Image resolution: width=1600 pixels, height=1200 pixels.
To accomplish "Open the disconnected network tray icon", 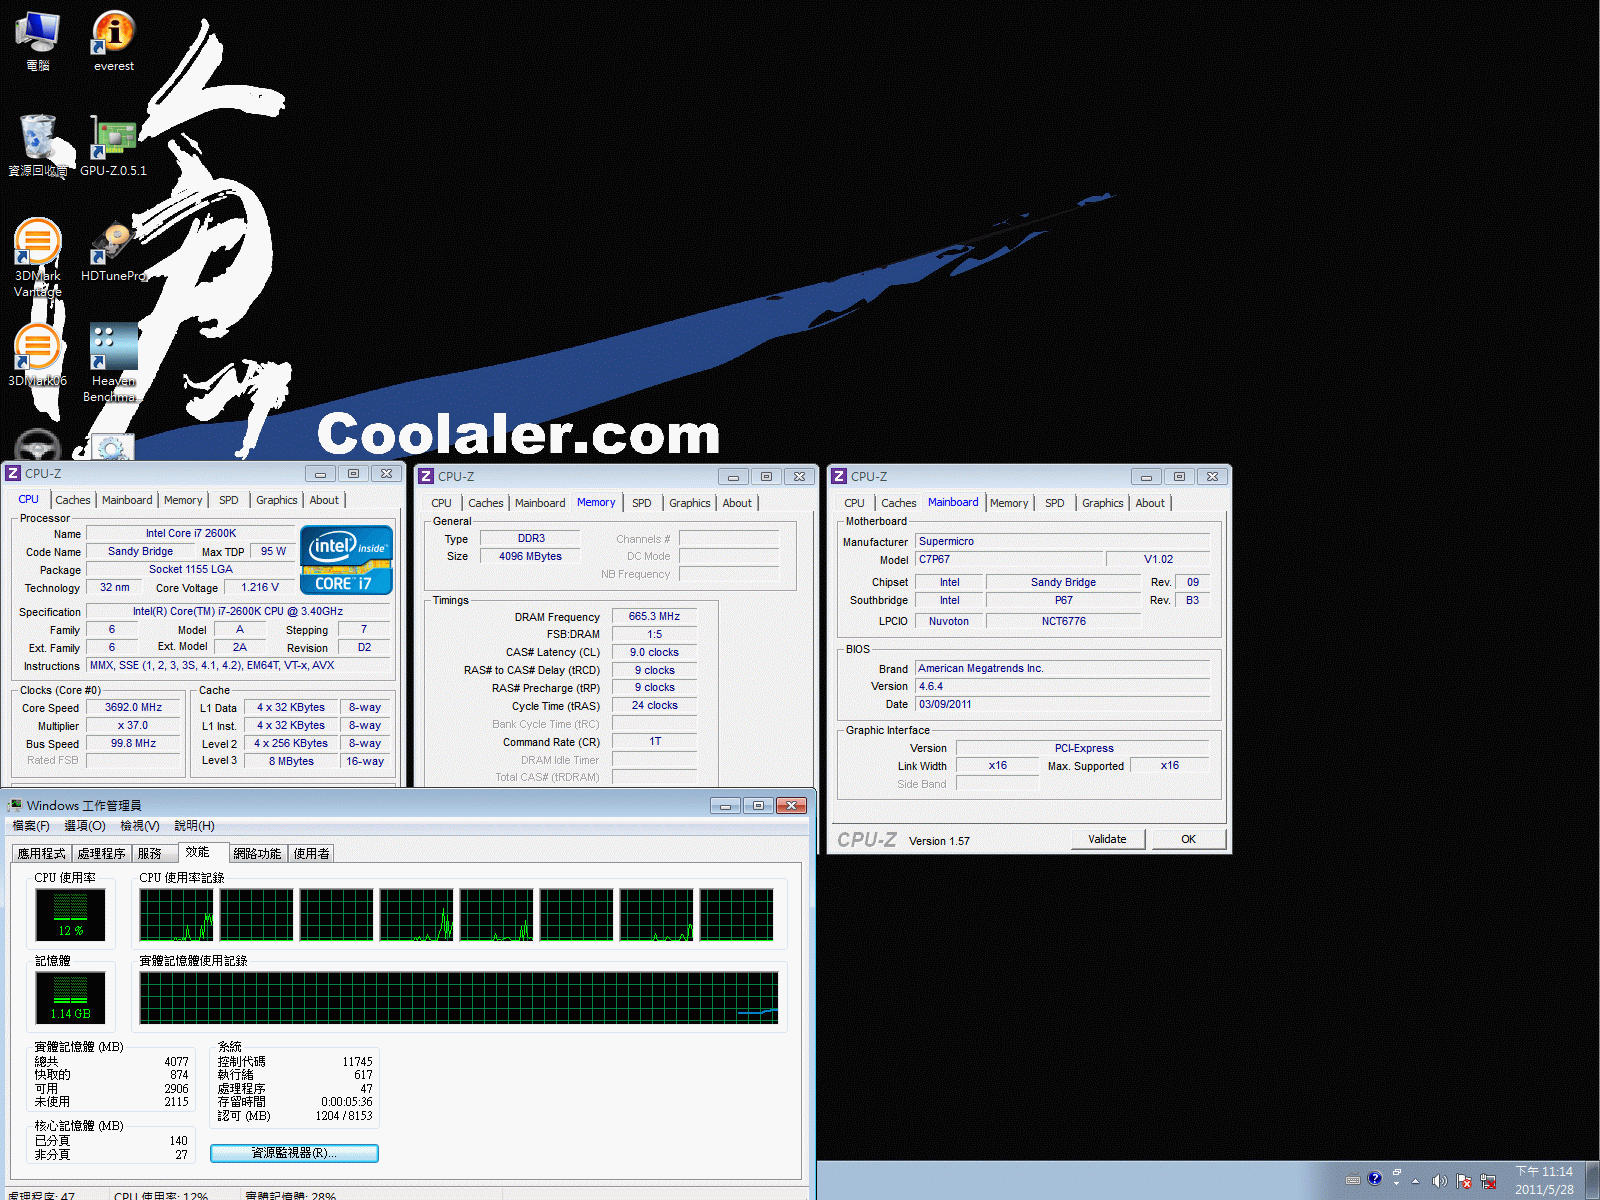I will click(1488, 1181).
